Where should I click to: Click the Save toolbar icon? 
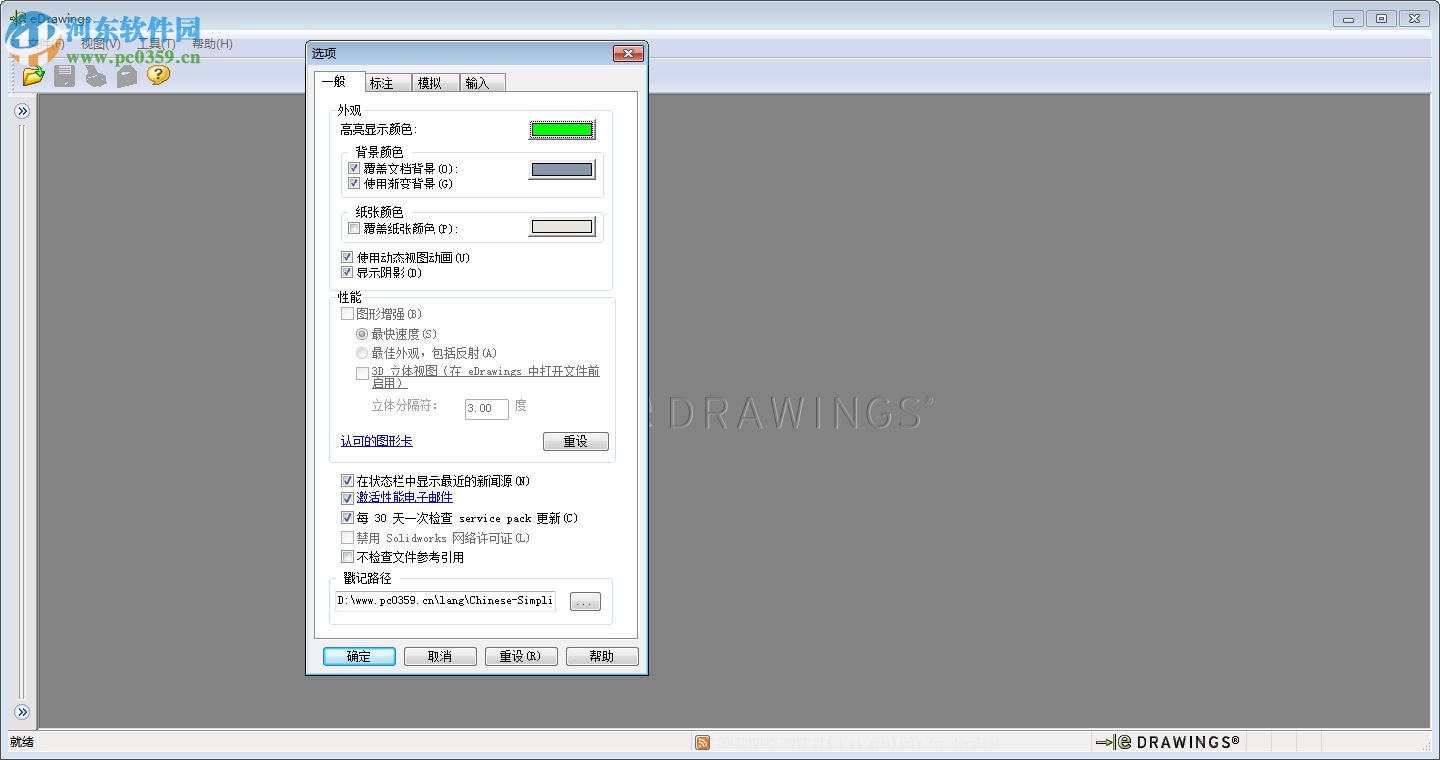[64, 75]
